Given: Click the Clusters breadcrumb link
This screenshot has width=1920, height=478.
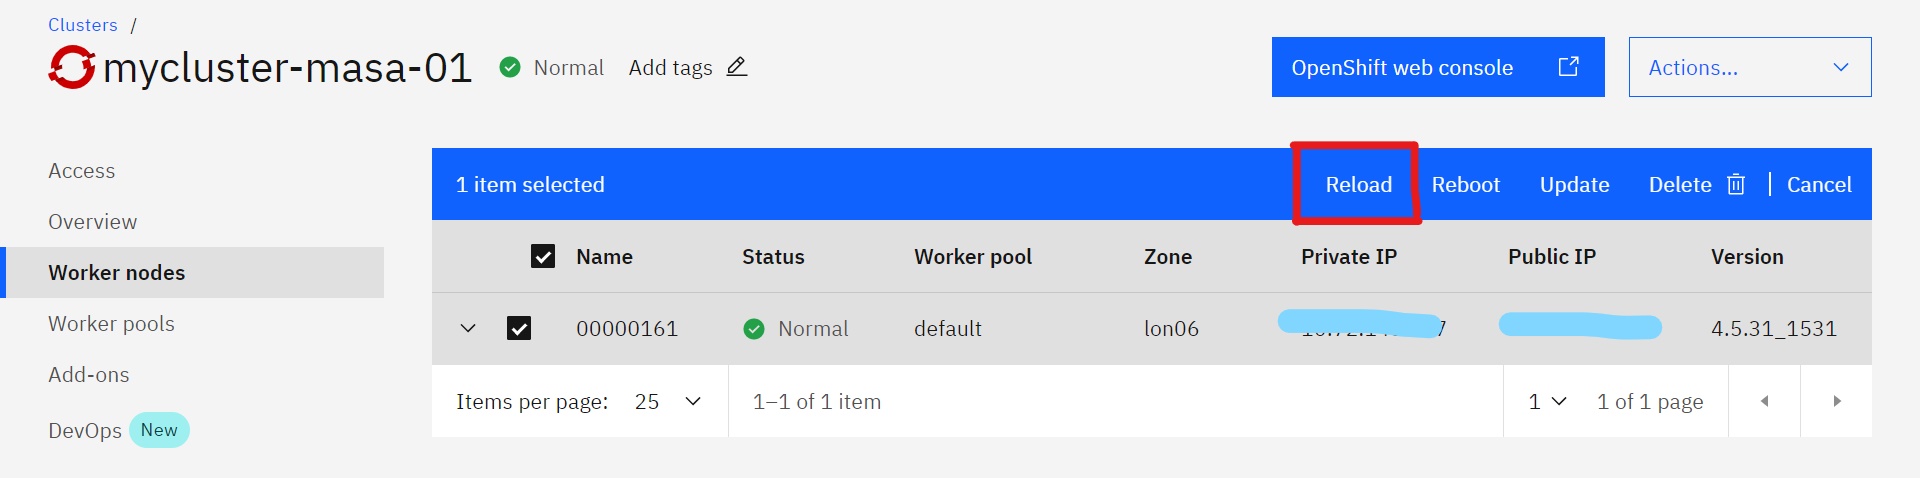Looking at the screenshot, I should pos(83,25).
